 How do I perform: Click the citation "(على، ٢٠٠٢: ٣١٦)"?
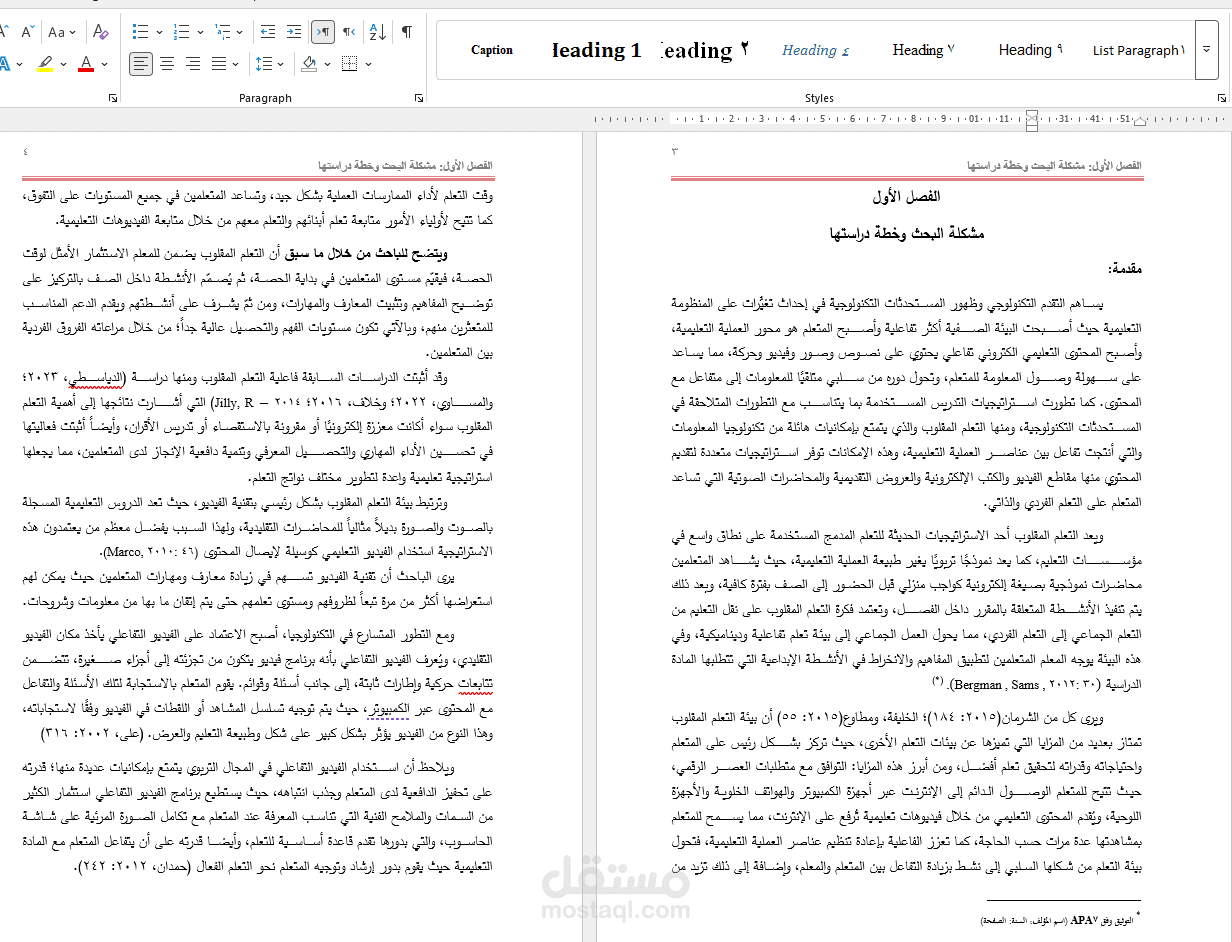point(91,733)
